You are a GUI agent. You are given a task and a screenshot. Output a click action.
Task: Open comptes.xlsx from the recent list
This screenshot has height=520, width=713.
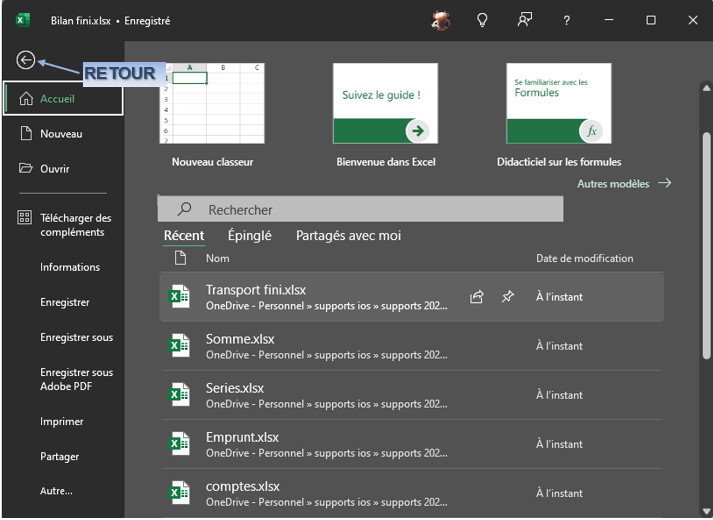point(412,493)
